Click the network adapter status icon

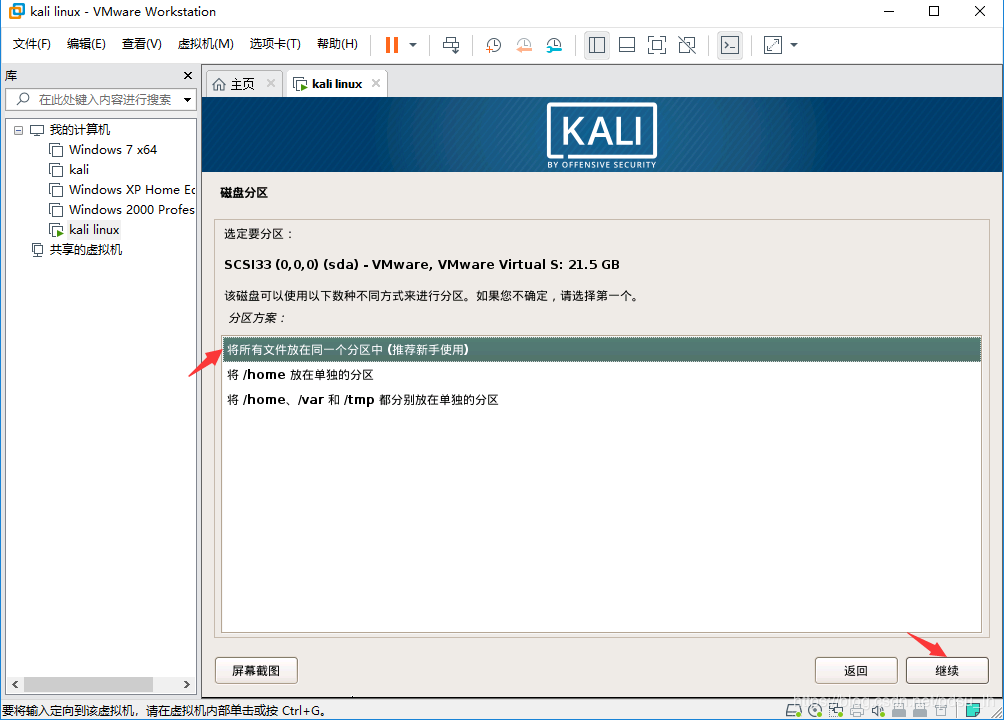[836, 710]
